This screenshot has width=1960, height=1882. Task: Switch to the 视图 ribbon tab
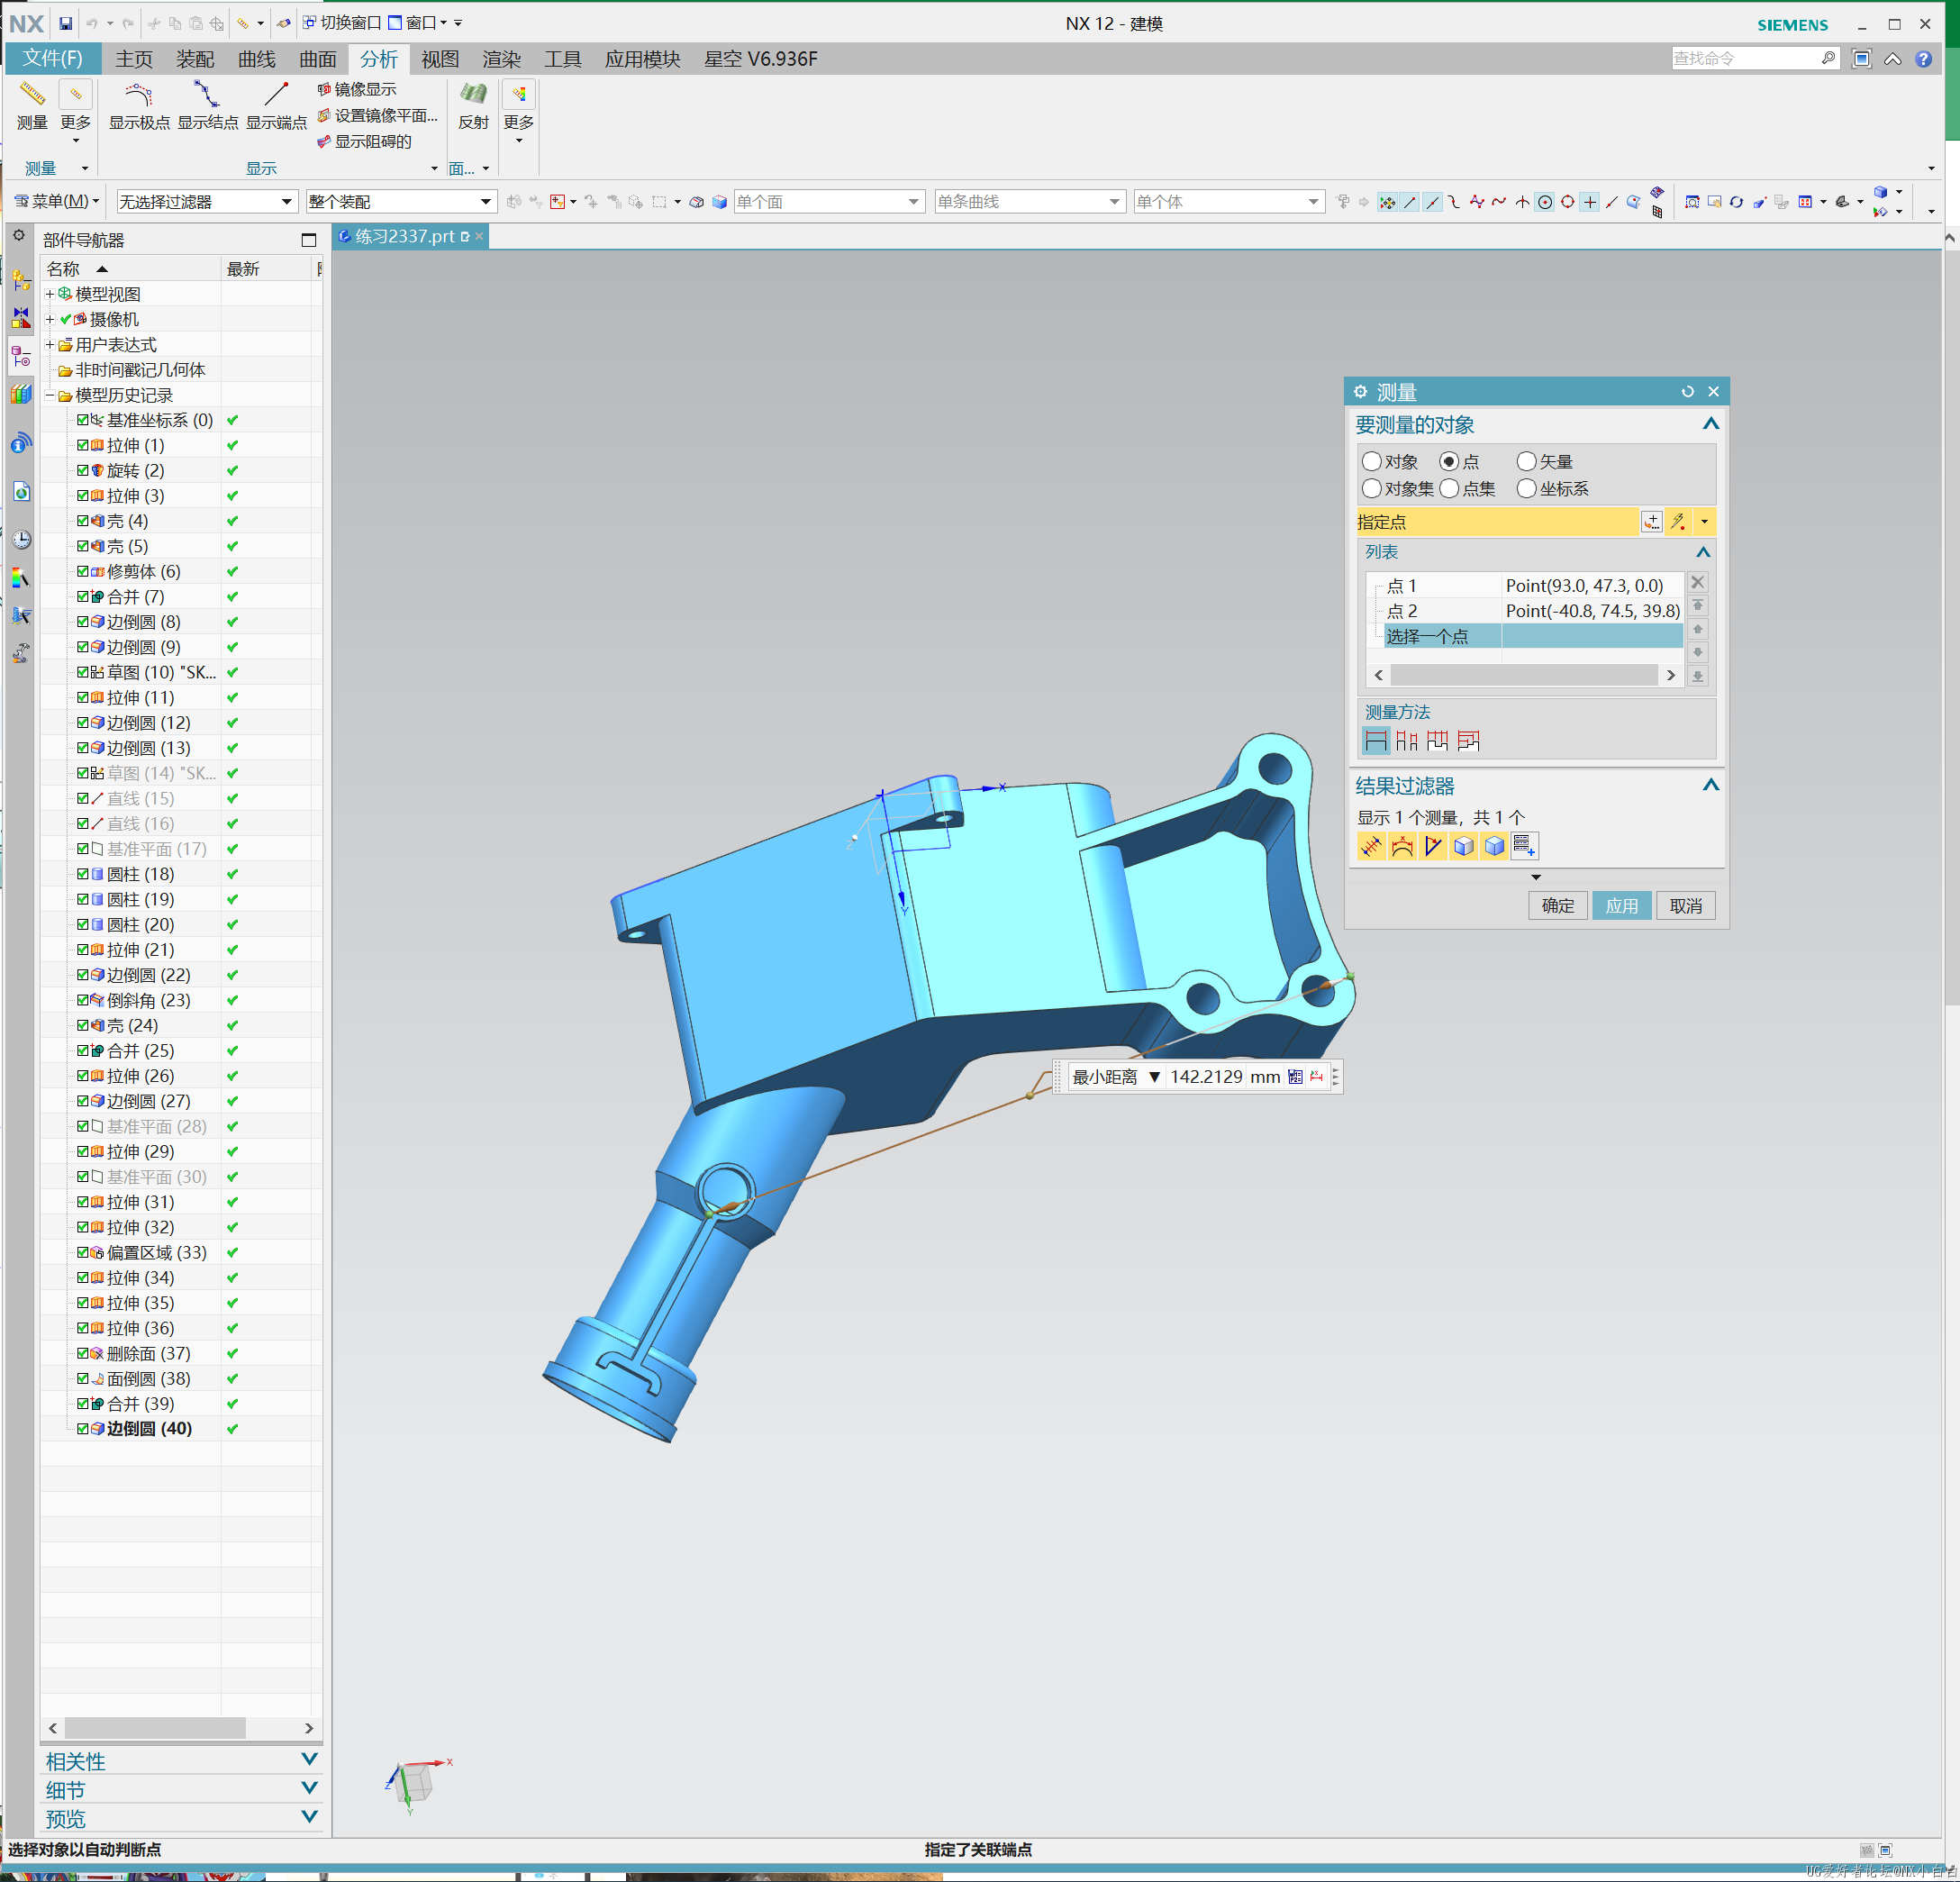(440, 59)
